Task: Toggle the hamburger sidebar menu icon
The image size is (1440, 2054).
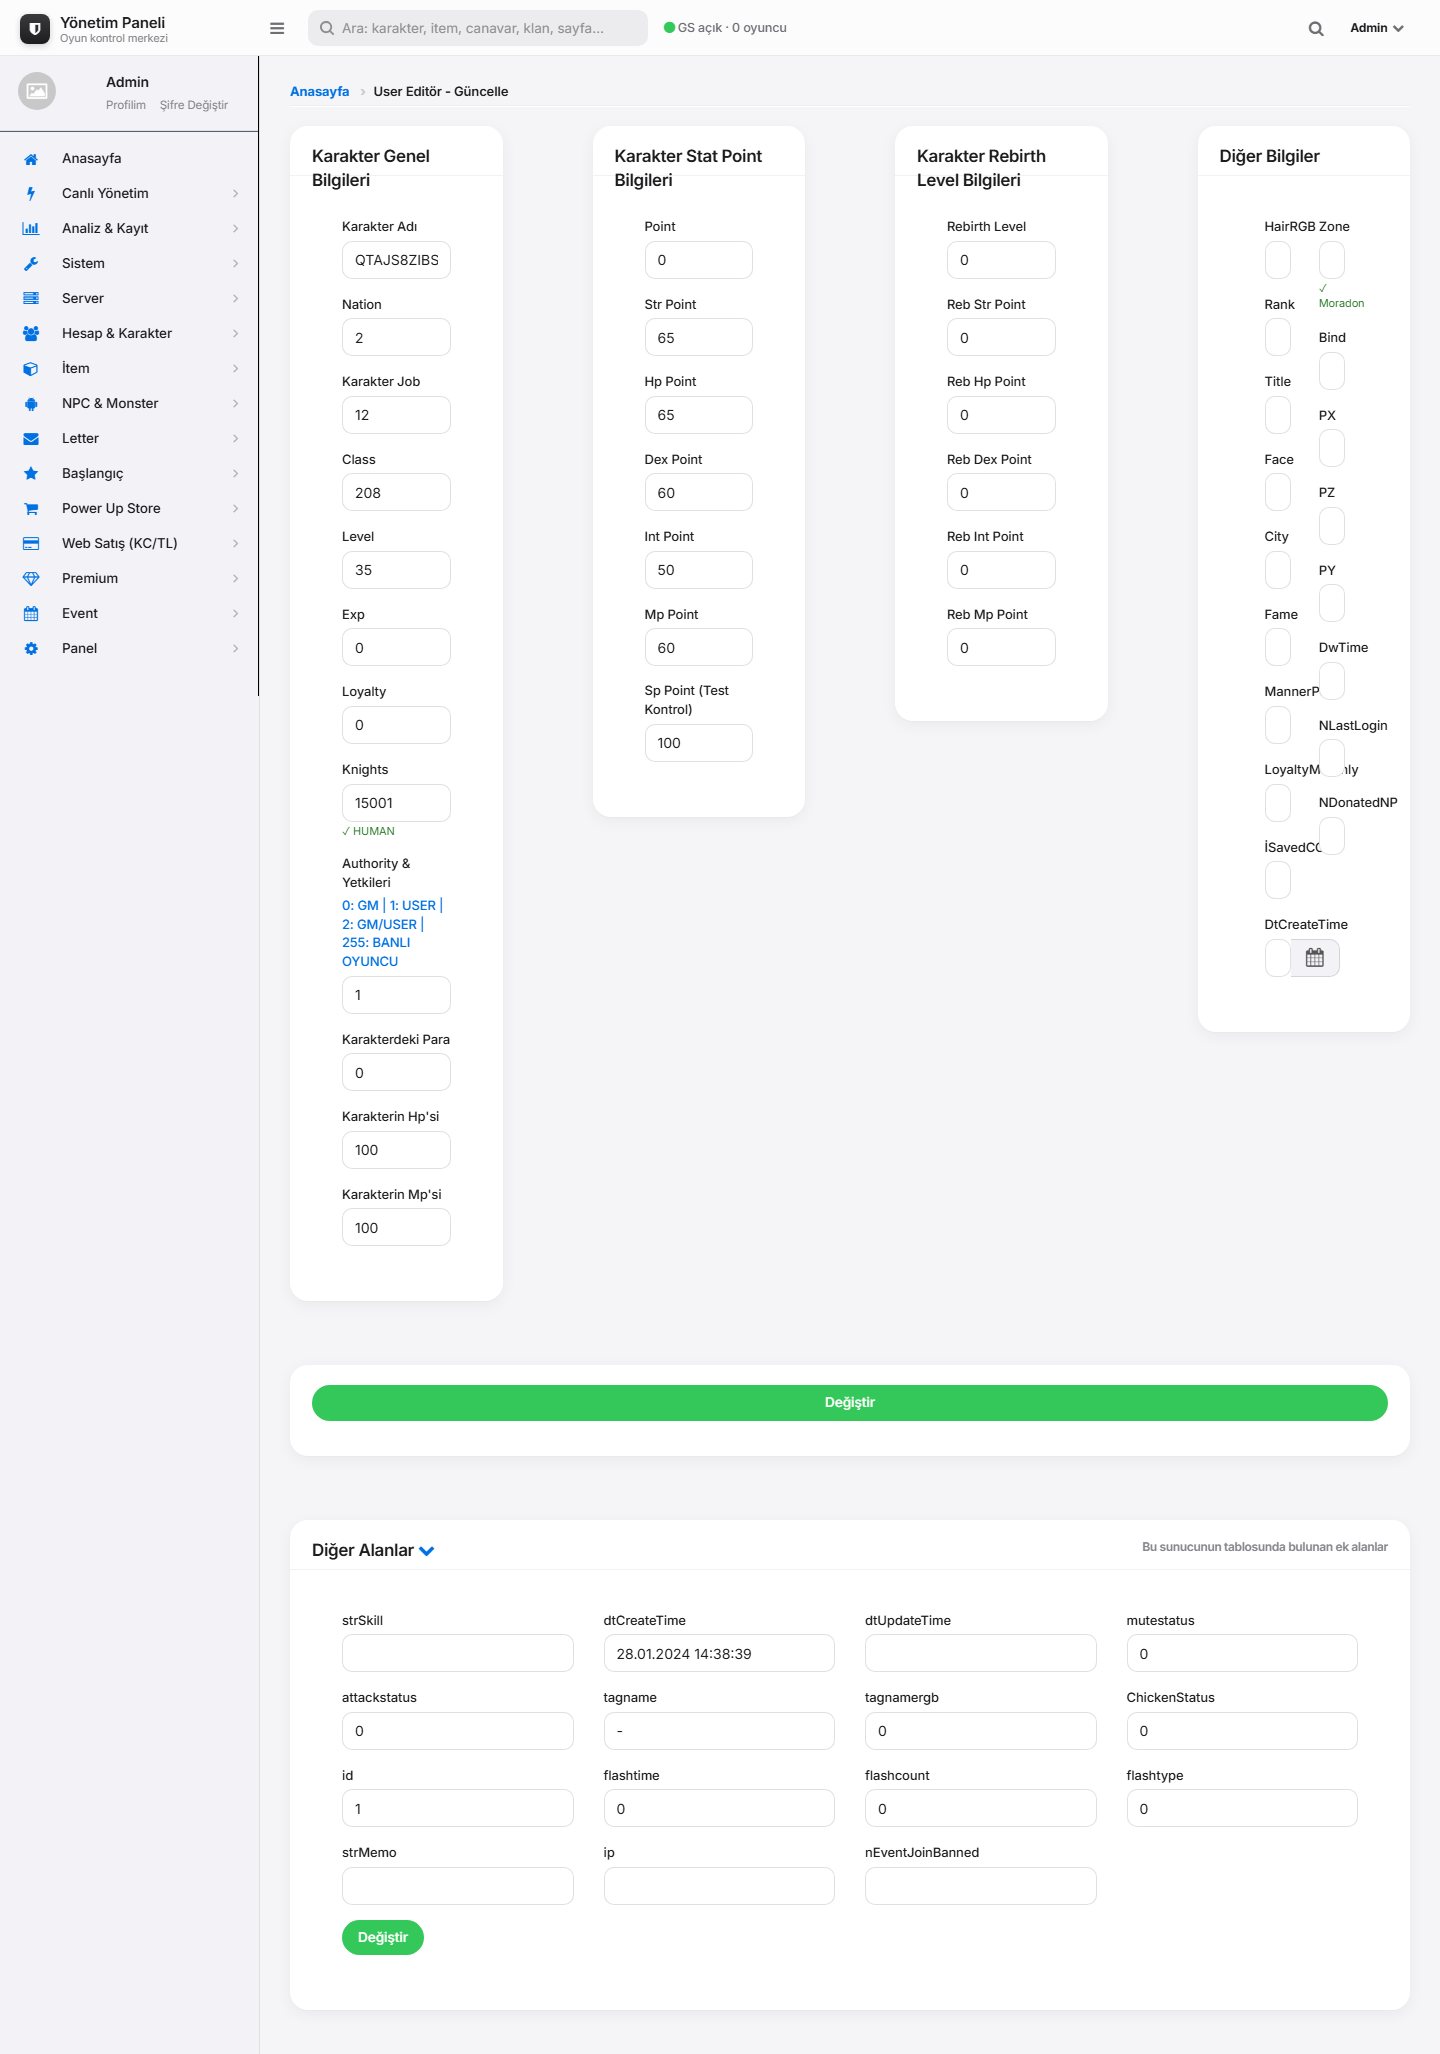Action: coord(277,28)
